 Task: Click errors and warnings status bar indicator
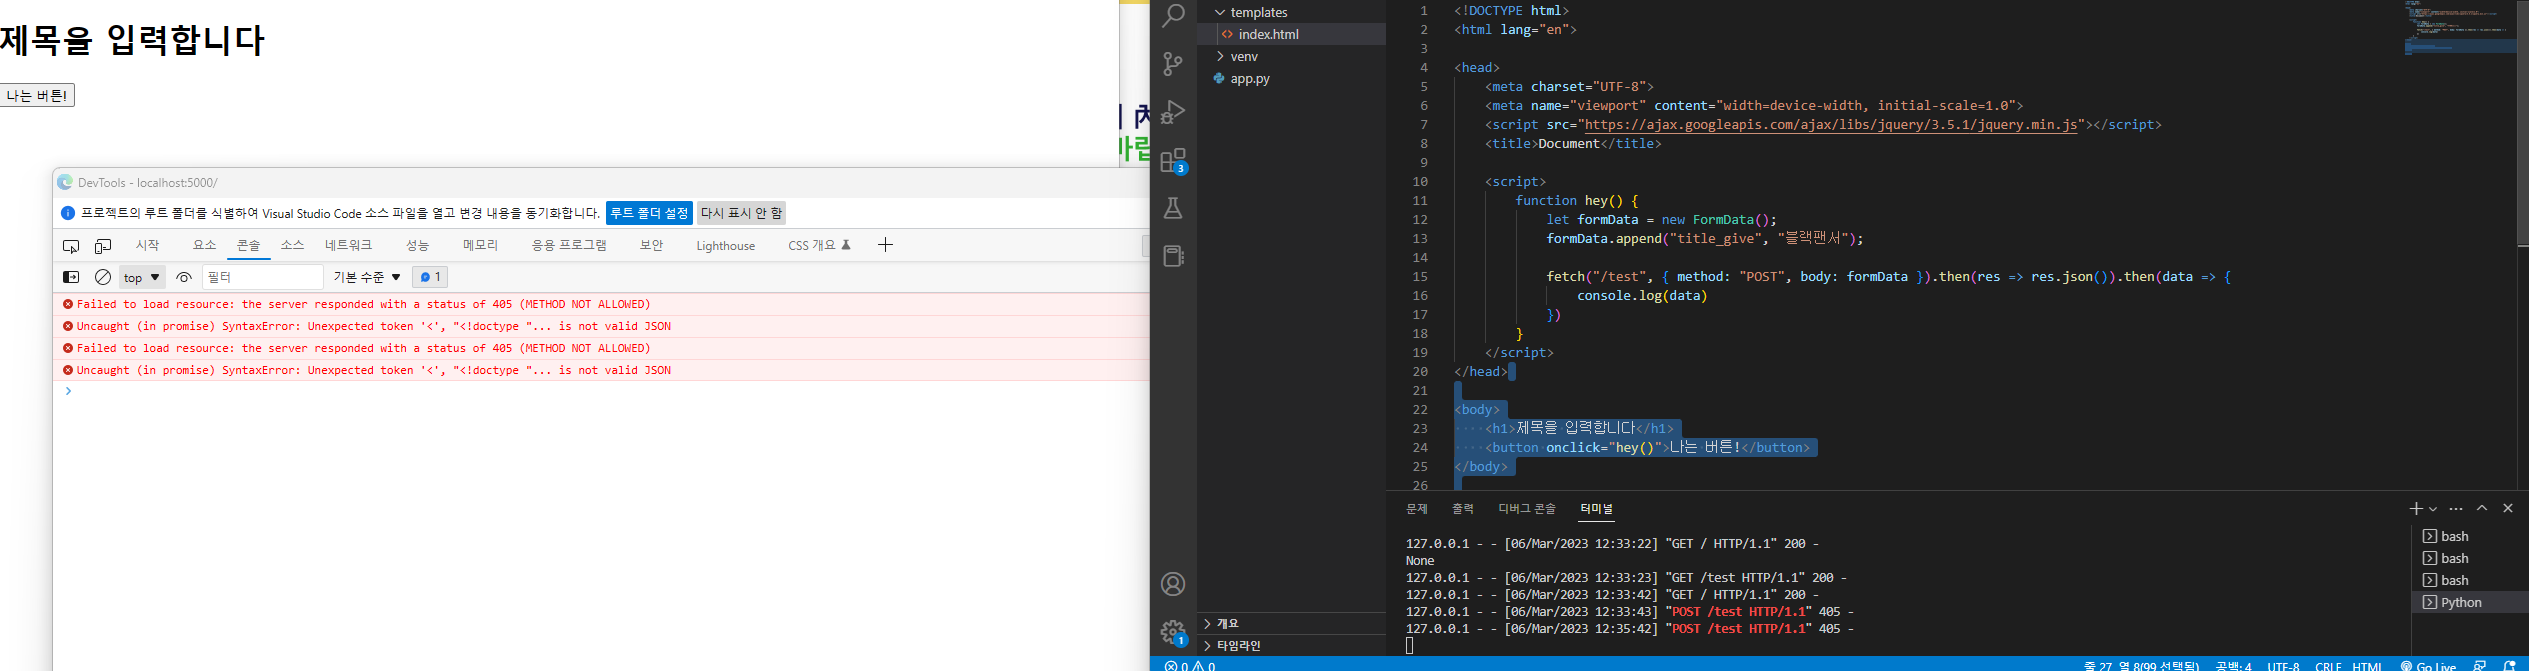[1190, 665]
